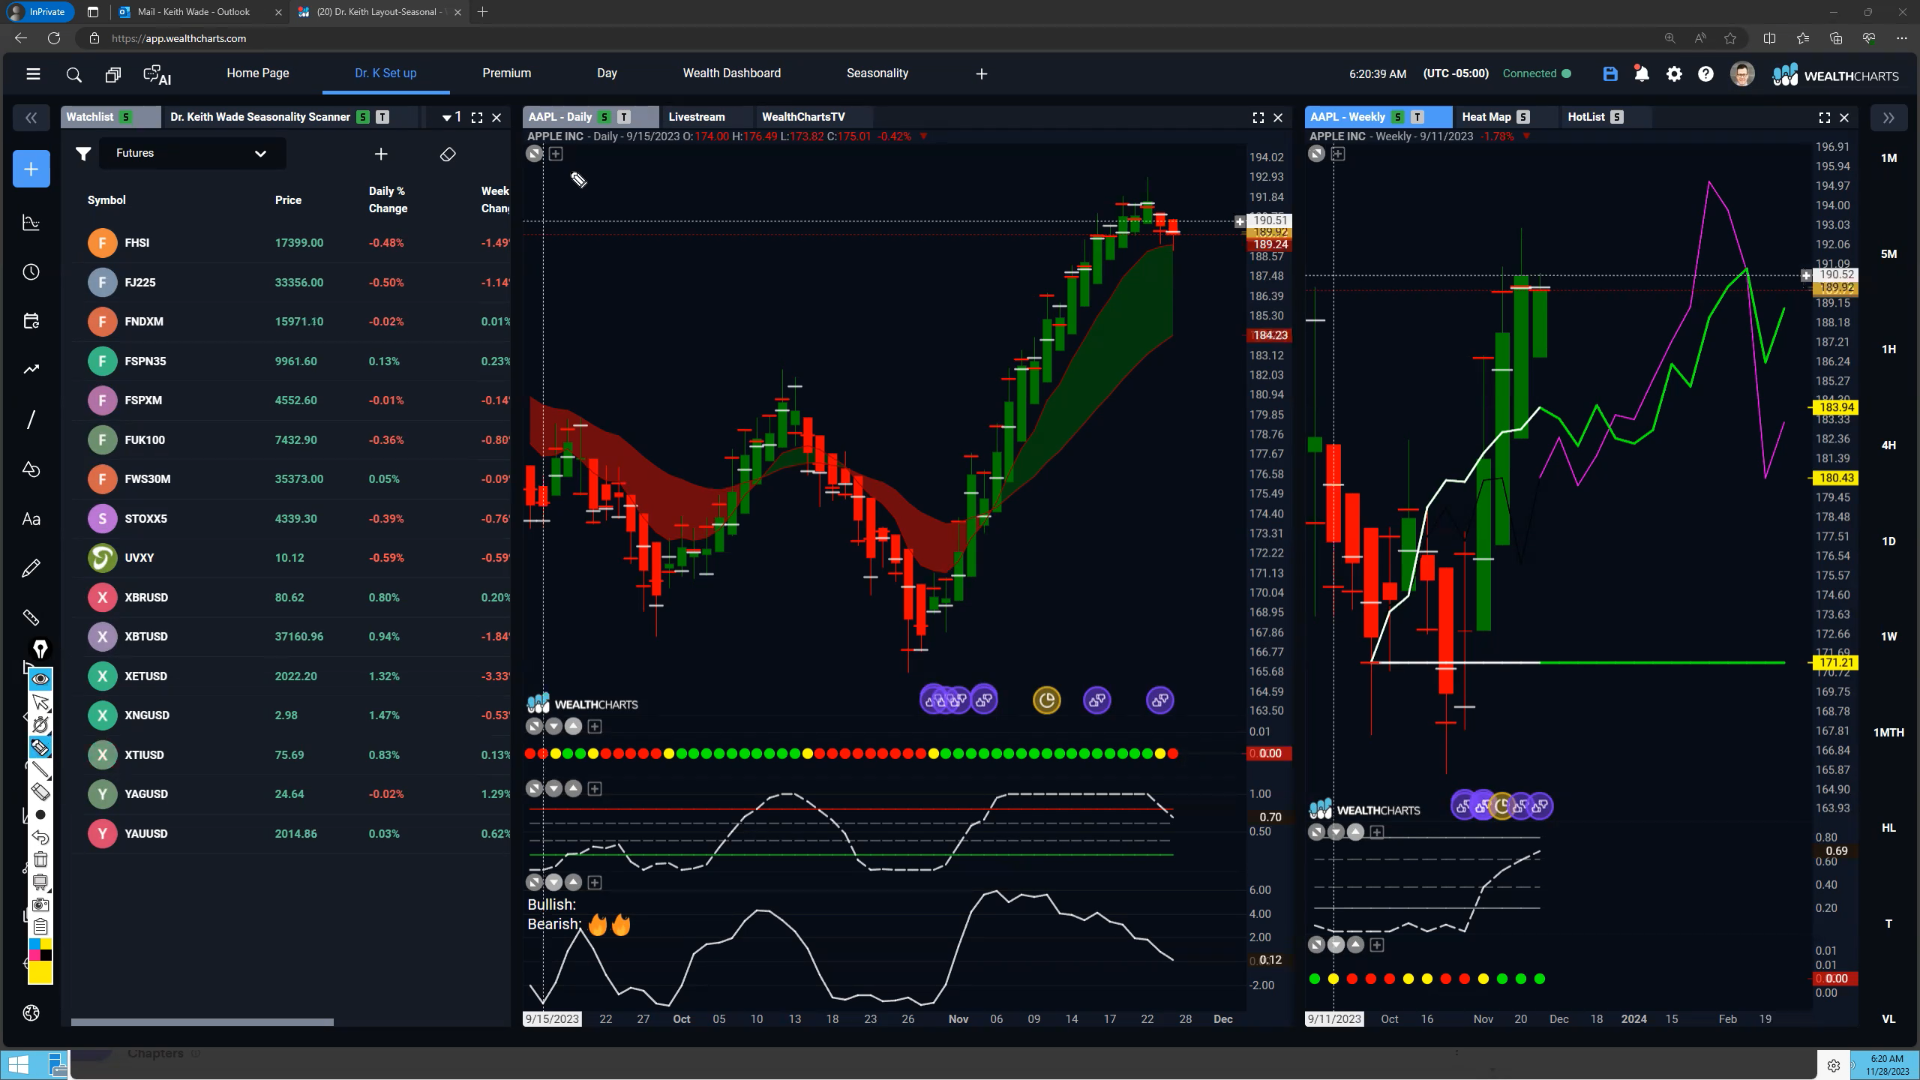This screenshot has height=1080, width=1920.
Task: Save layout with the blue disk icon
Action: [x=1610, y=74]
